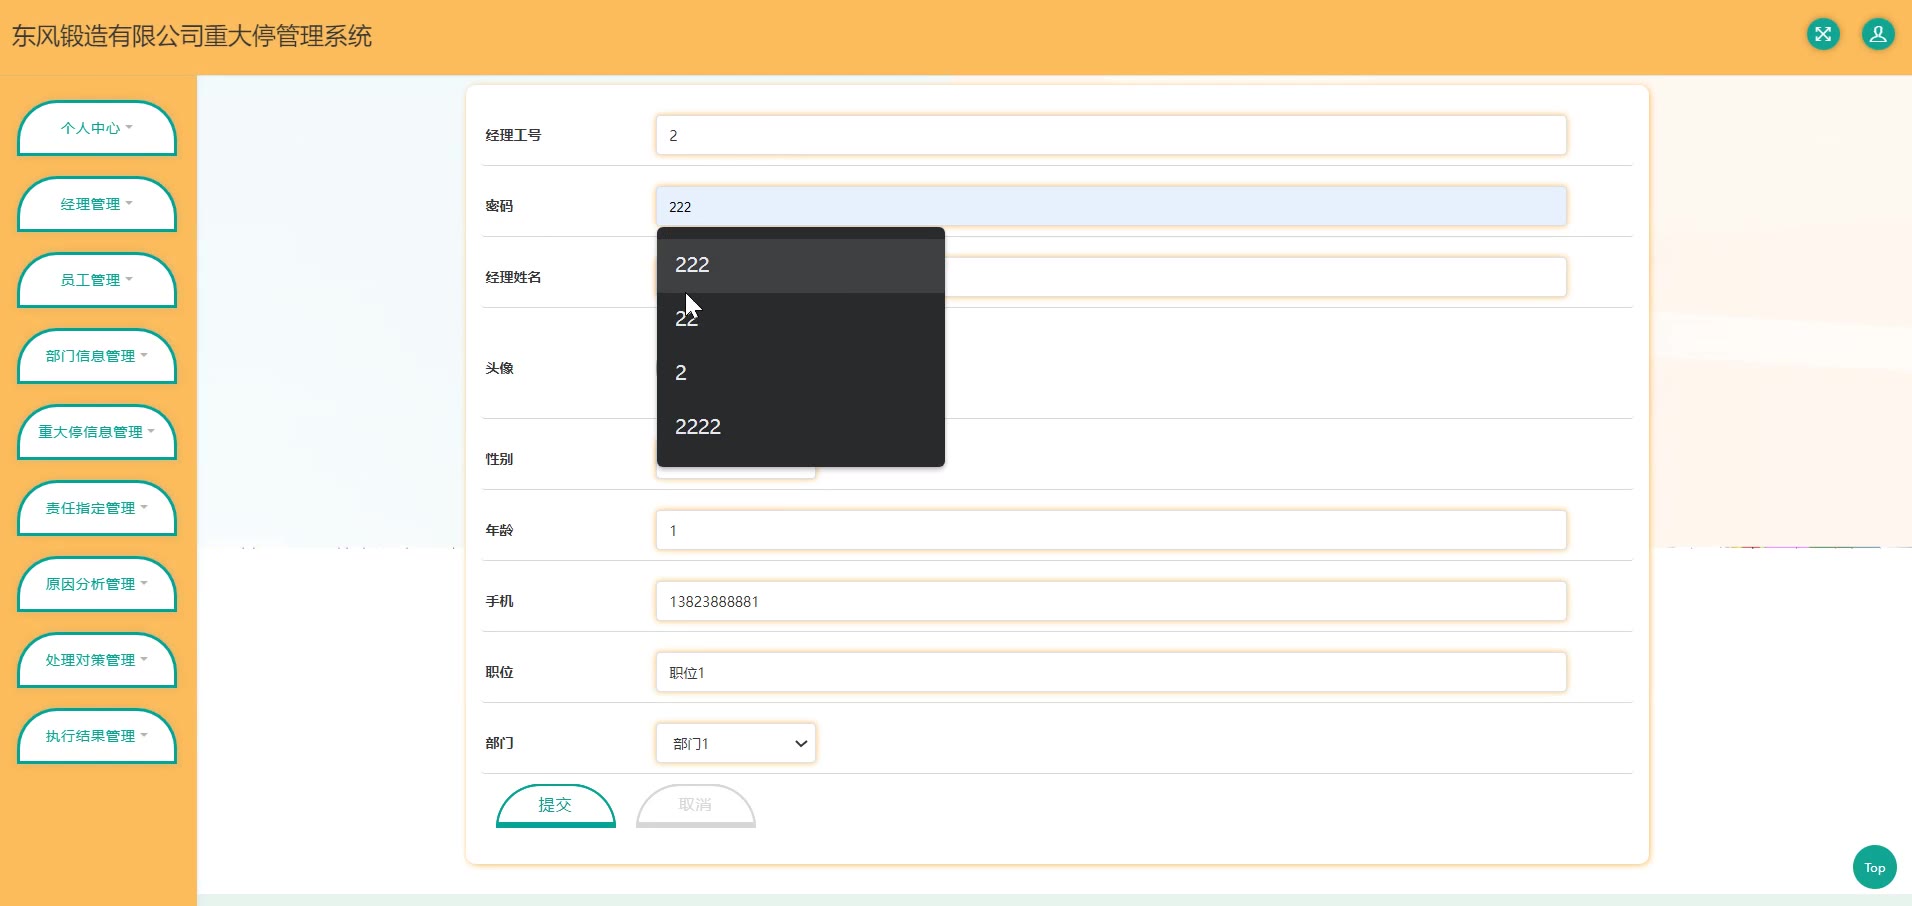Screen dimensions: 1912x906
Task: Open the 部门信息管理 menu
Action: point(96,356)
